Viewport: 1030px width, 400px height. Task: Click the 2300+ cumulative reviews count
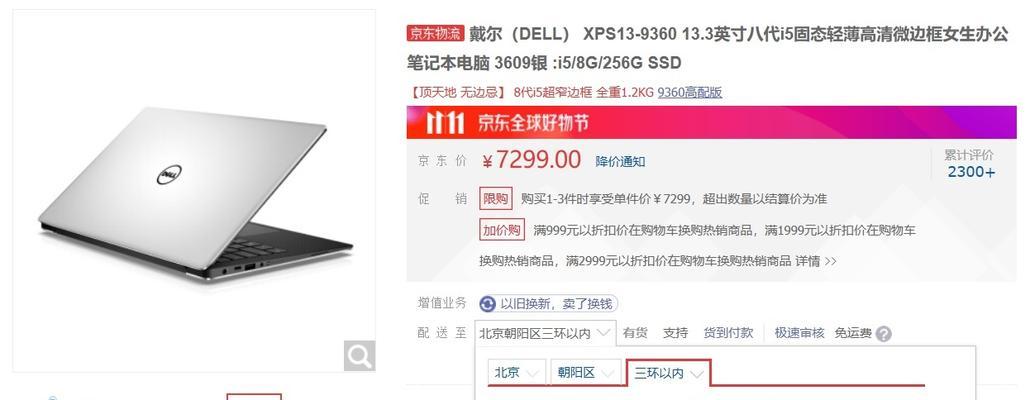click(x=971, y=172)
